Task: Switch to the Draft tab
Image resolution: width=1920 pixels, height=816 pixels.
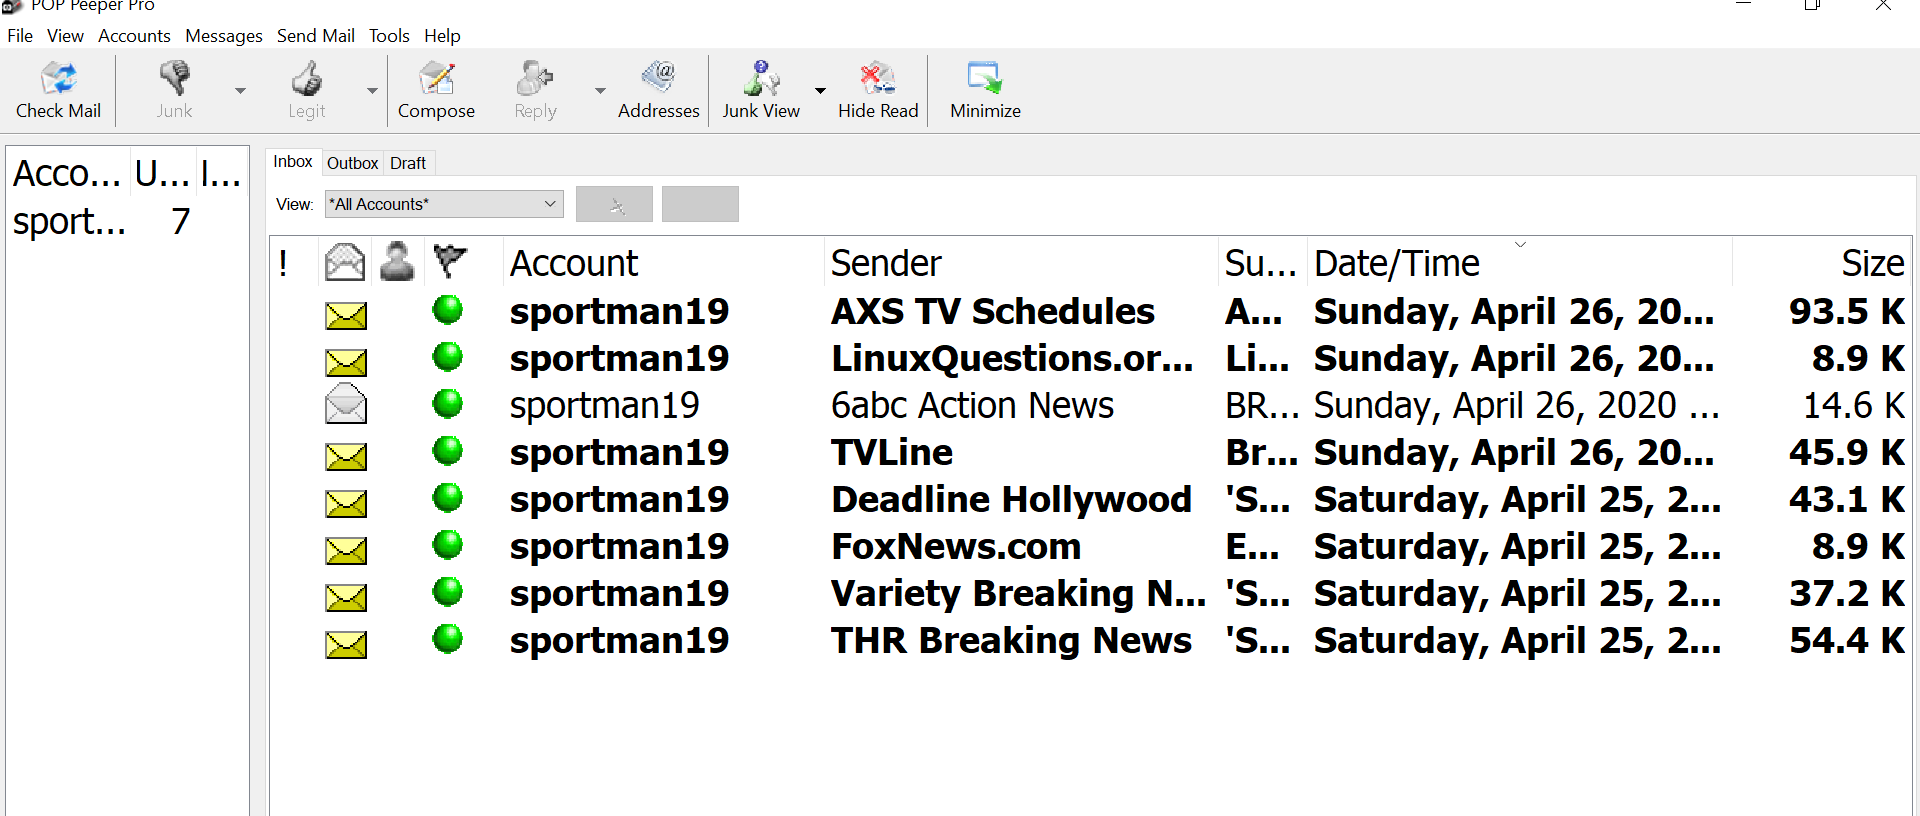Action: pos(408,163)
